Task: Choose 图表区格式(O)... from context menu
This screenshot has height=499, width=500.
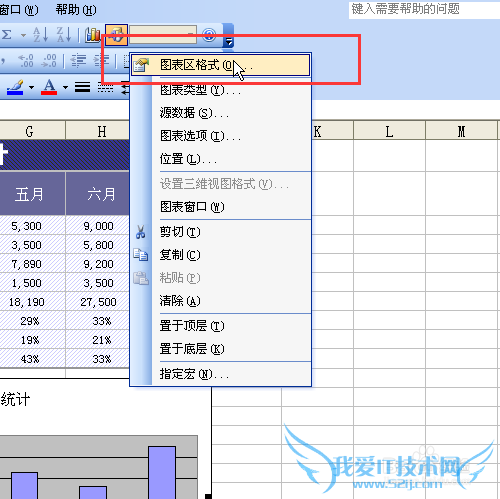Action: point(220,65)
